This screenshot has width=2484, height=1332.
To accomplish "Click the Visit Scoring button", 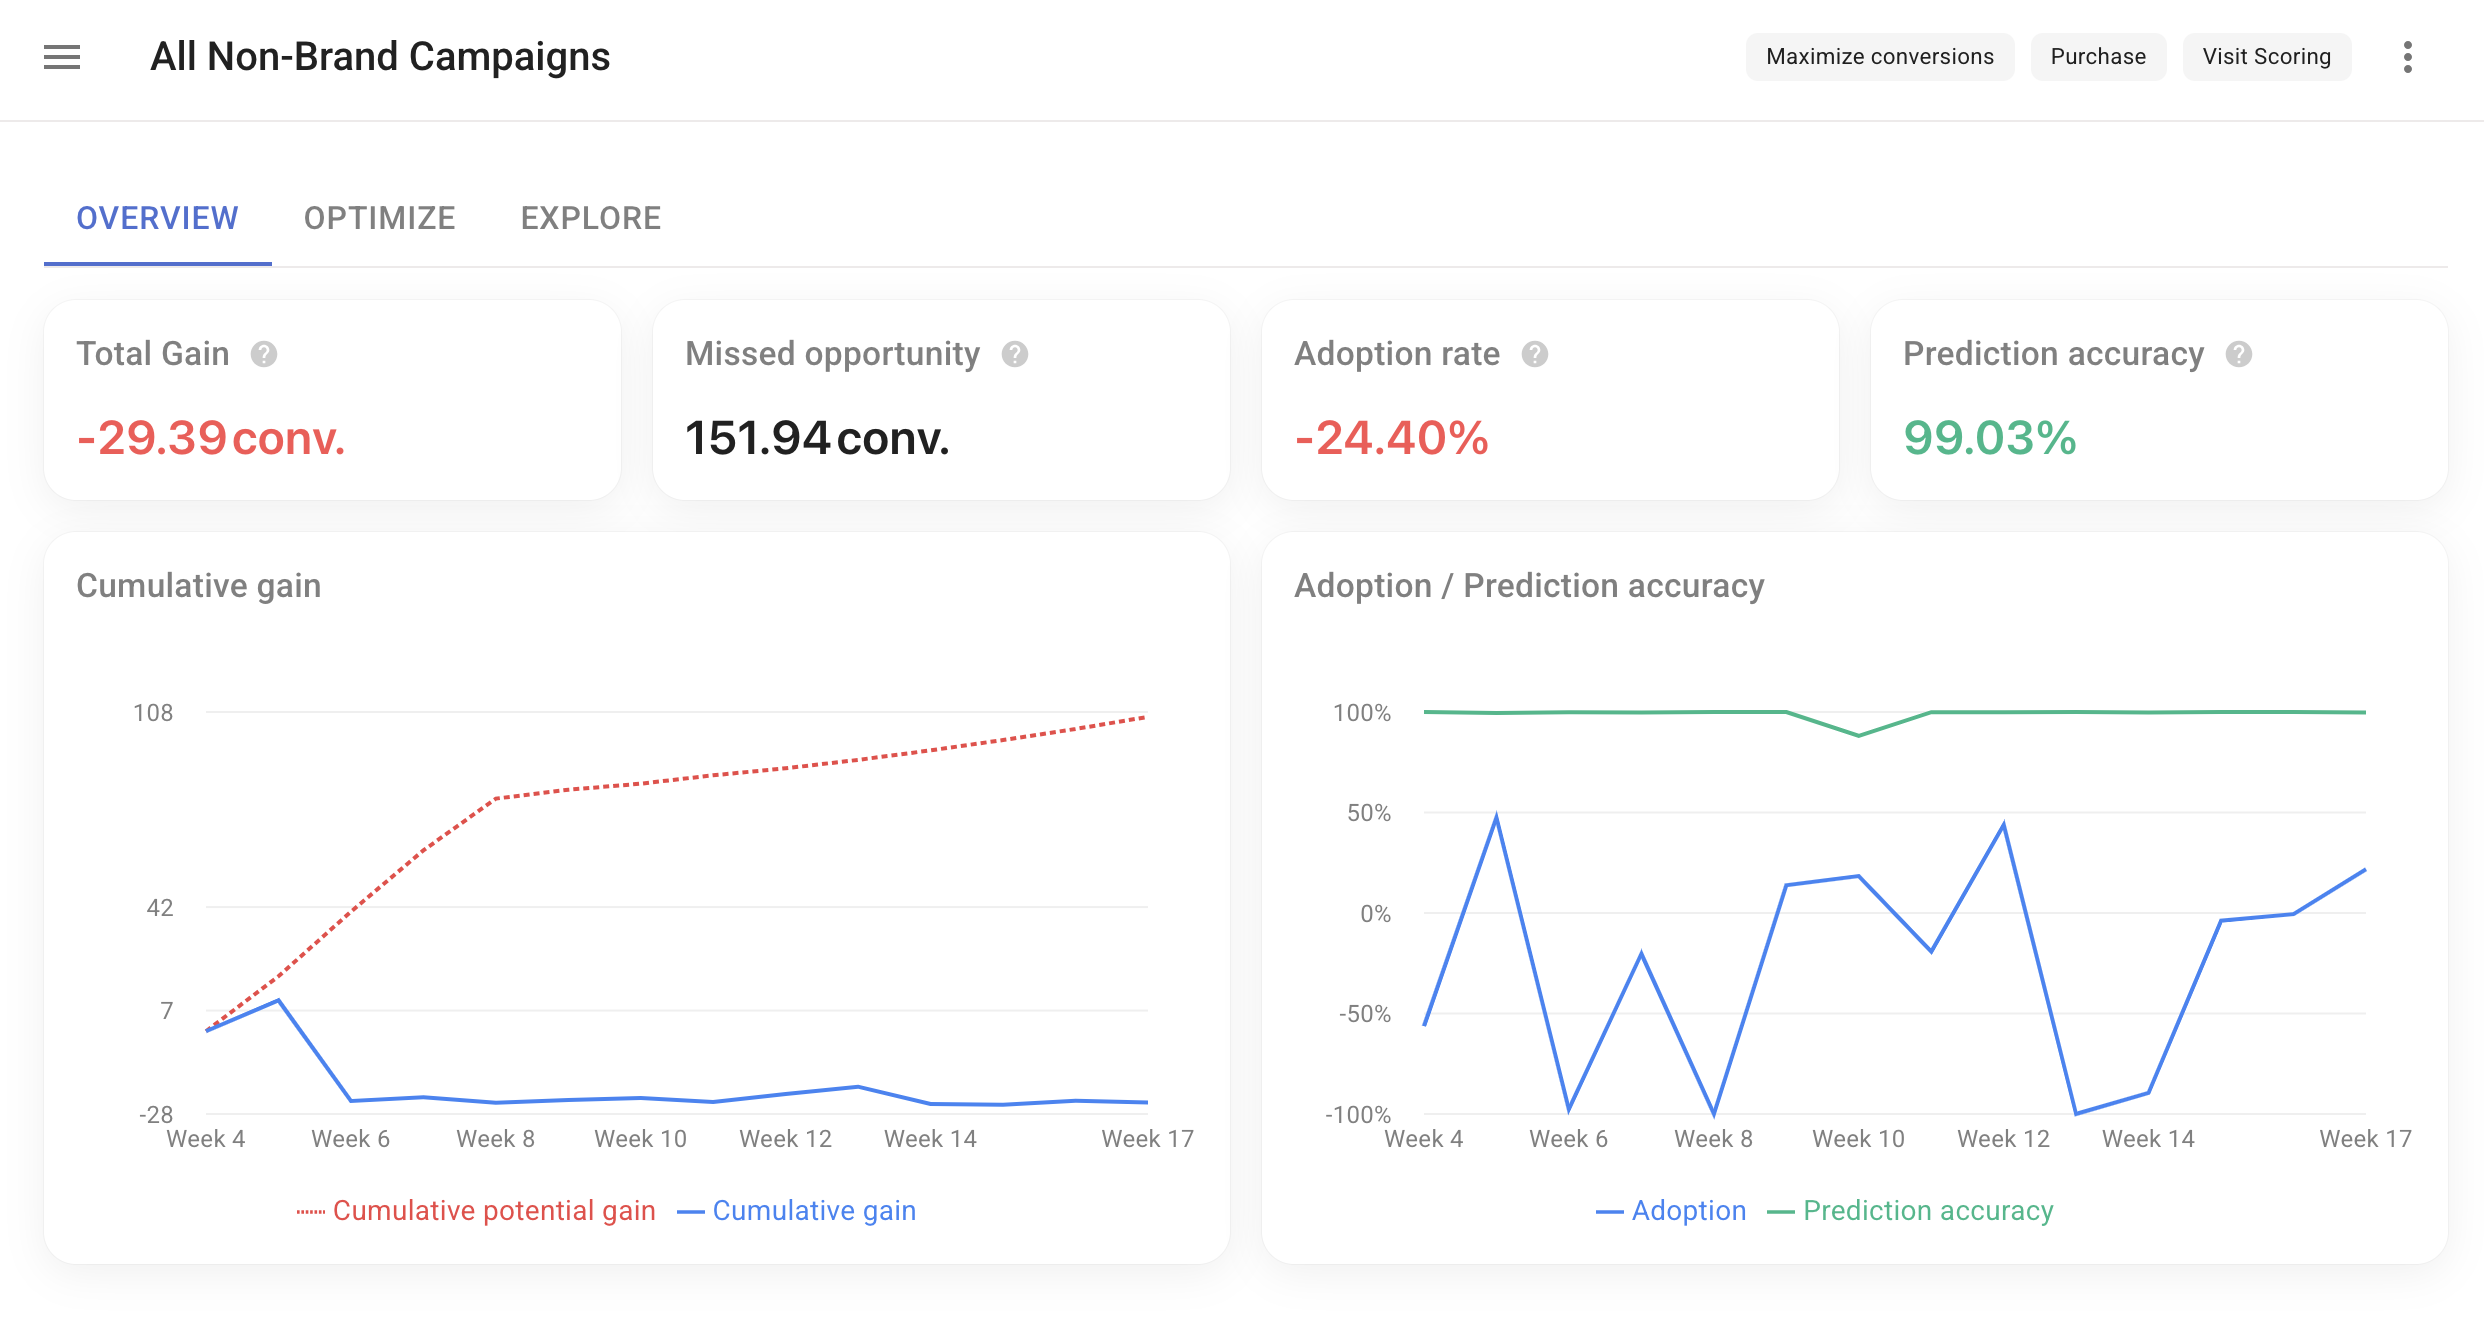I will pyautogui.click(x=2266, y=56).
